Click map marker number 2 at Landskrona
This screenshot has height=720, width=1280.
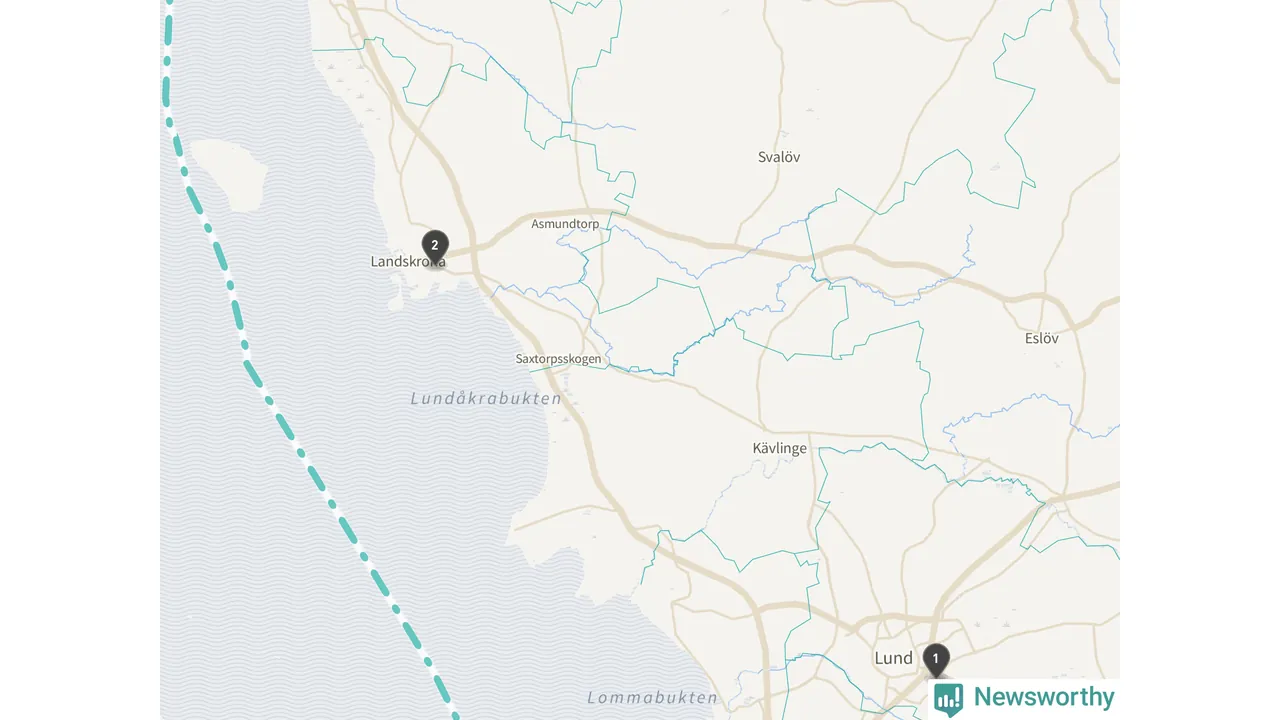(435, 246)
